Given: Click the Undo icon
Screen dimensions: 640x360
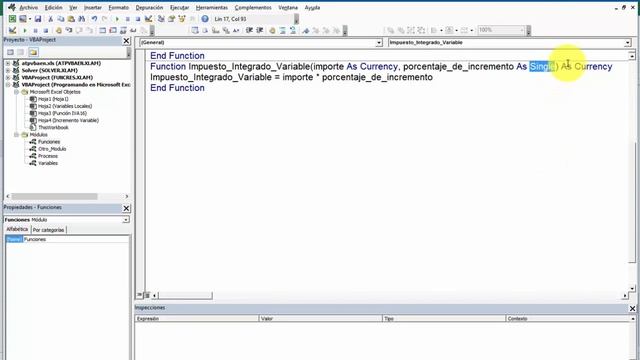Looking at the screenshot, I should (x=94, y=19).
